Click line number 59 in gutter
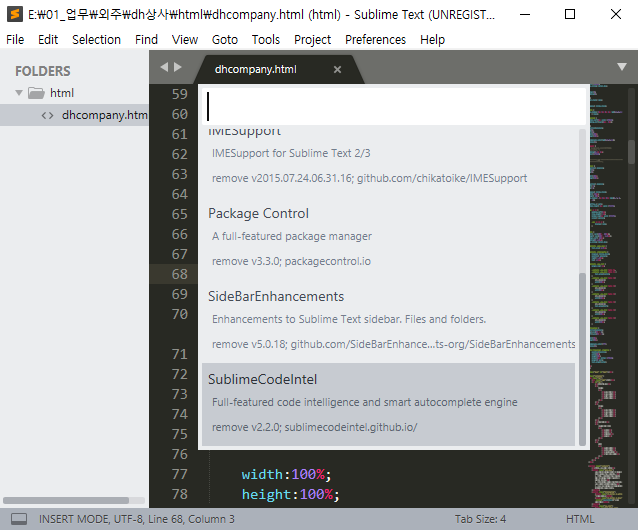 point(179,94)
